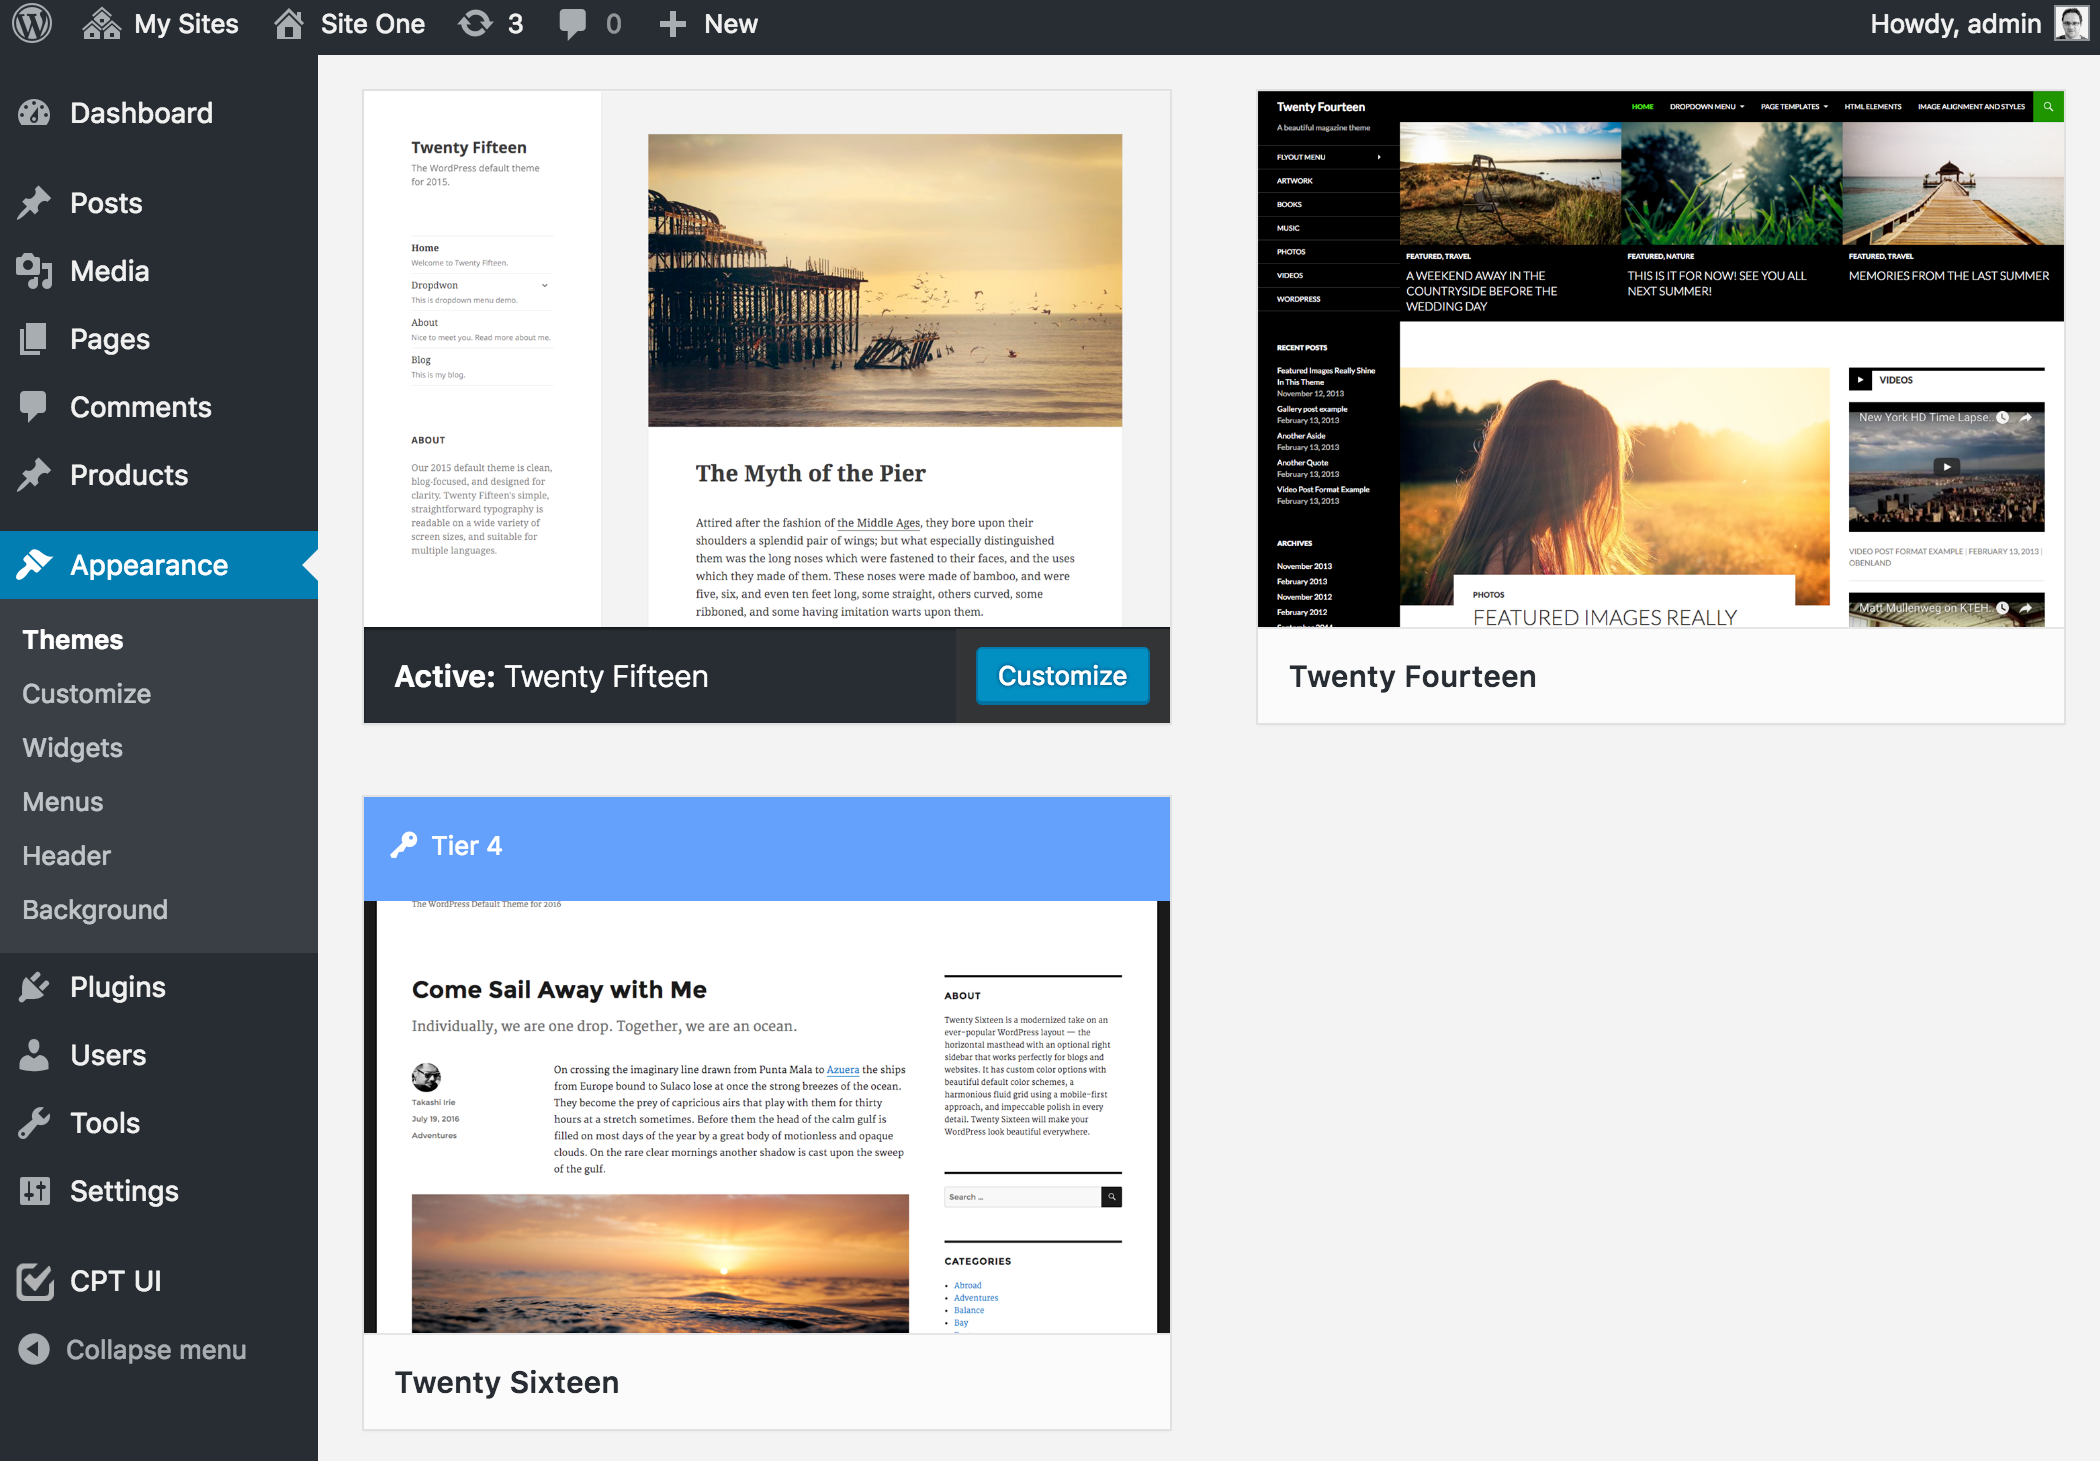Click the Tools wrench icon
The image size is (2100, 1461).
coord(34,1123)
